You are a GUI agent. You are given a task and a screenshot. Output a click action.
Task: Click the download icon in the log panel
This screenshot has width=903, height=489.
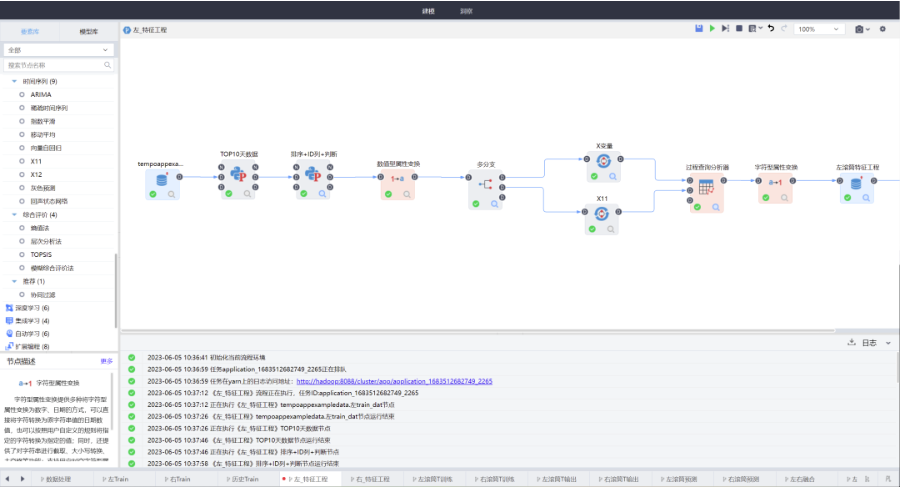pos(851,342)
